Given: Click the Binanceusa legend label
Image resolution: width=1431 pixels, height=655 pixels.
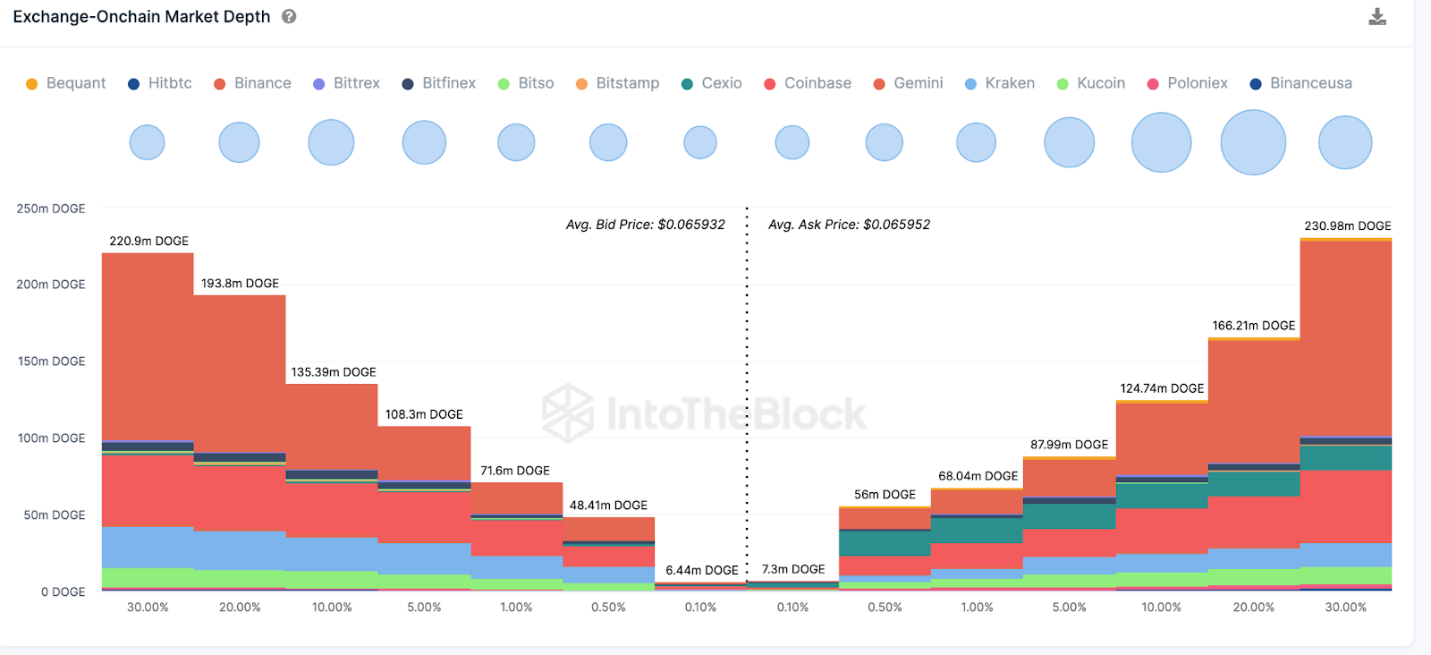Looking at the screenshot, I should tap(1311, 83).
